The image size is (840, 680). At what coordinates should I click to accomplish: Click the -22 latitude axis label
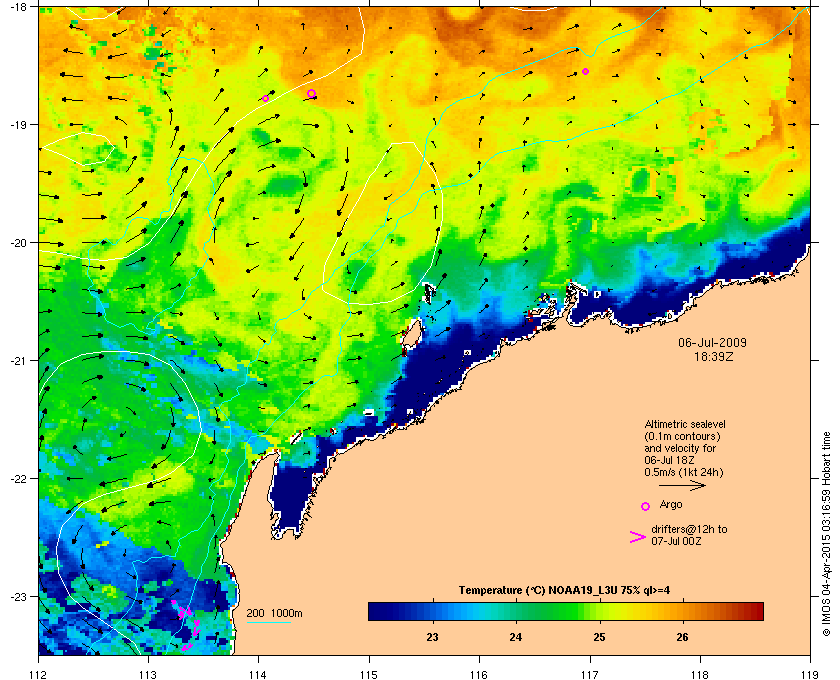coord(18,479)
